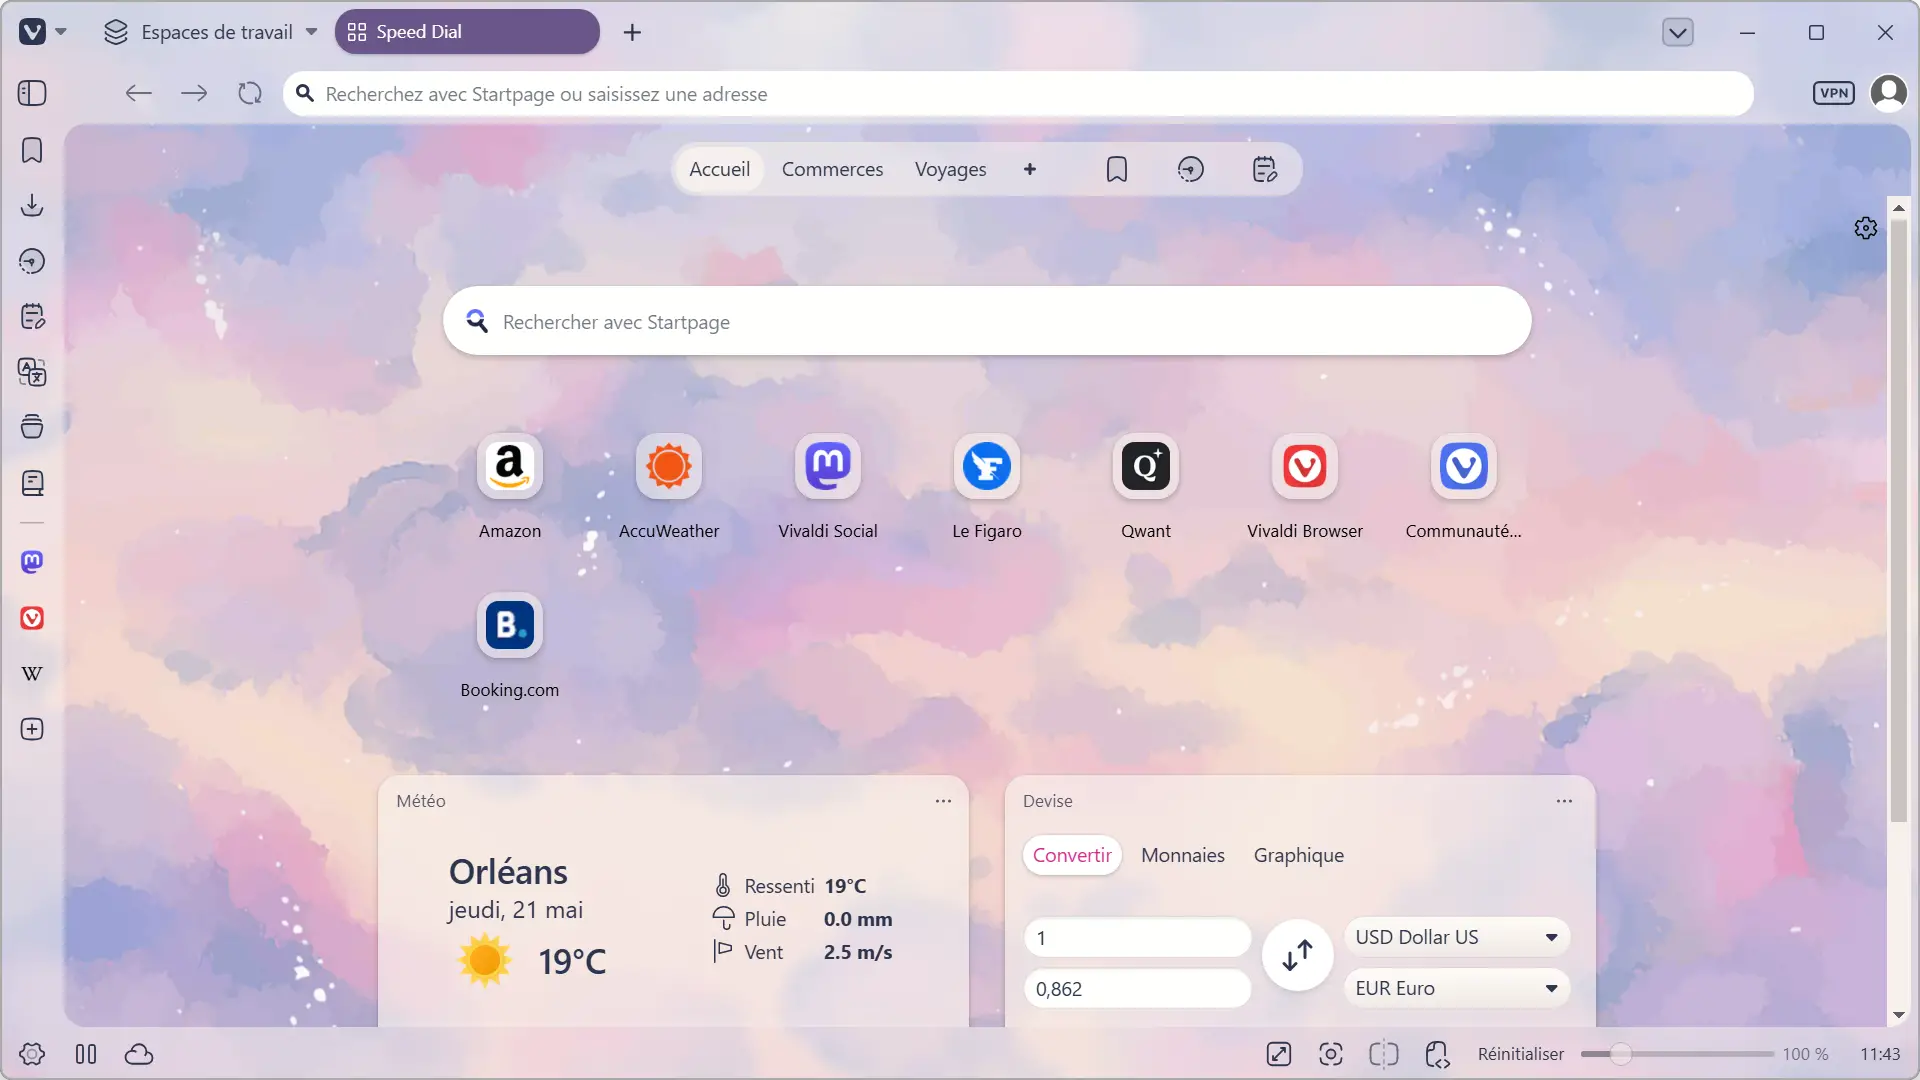The height and width of the screenshot is (1080, 1920).
Task: Click the address bar field
Action: (x=1018, y=94)
